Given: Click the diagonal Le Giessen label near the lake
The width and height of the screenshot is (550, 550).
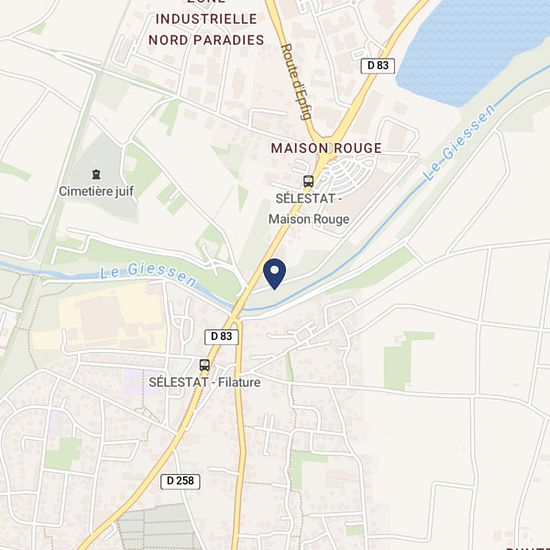Looking at the screenshot, I should click(460, 142).
